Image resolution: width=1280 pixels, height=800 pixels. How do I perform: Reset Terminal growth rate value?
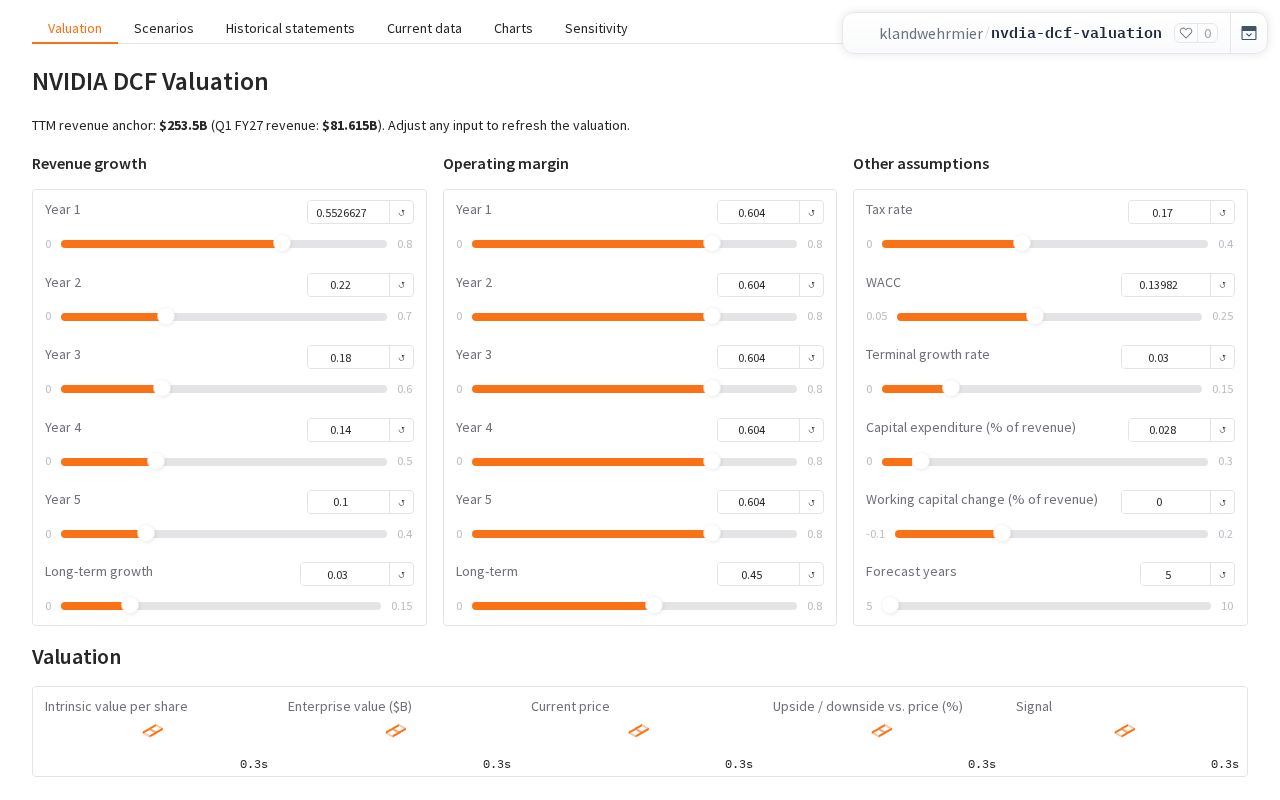[x=1223, y=357]
